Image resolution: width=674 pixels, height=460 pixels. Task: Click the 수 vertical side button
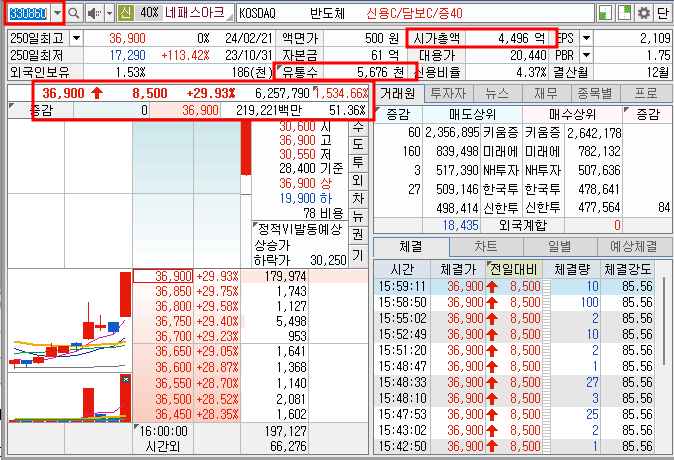(358, 127)
